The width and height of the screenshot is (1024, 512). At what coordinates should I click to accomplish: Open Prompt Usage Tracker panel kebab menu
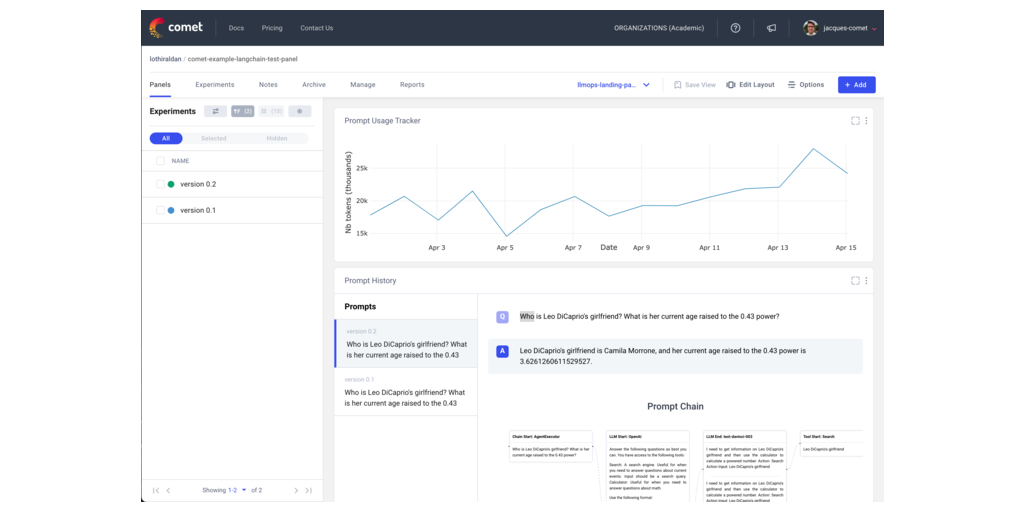[867, 121]
